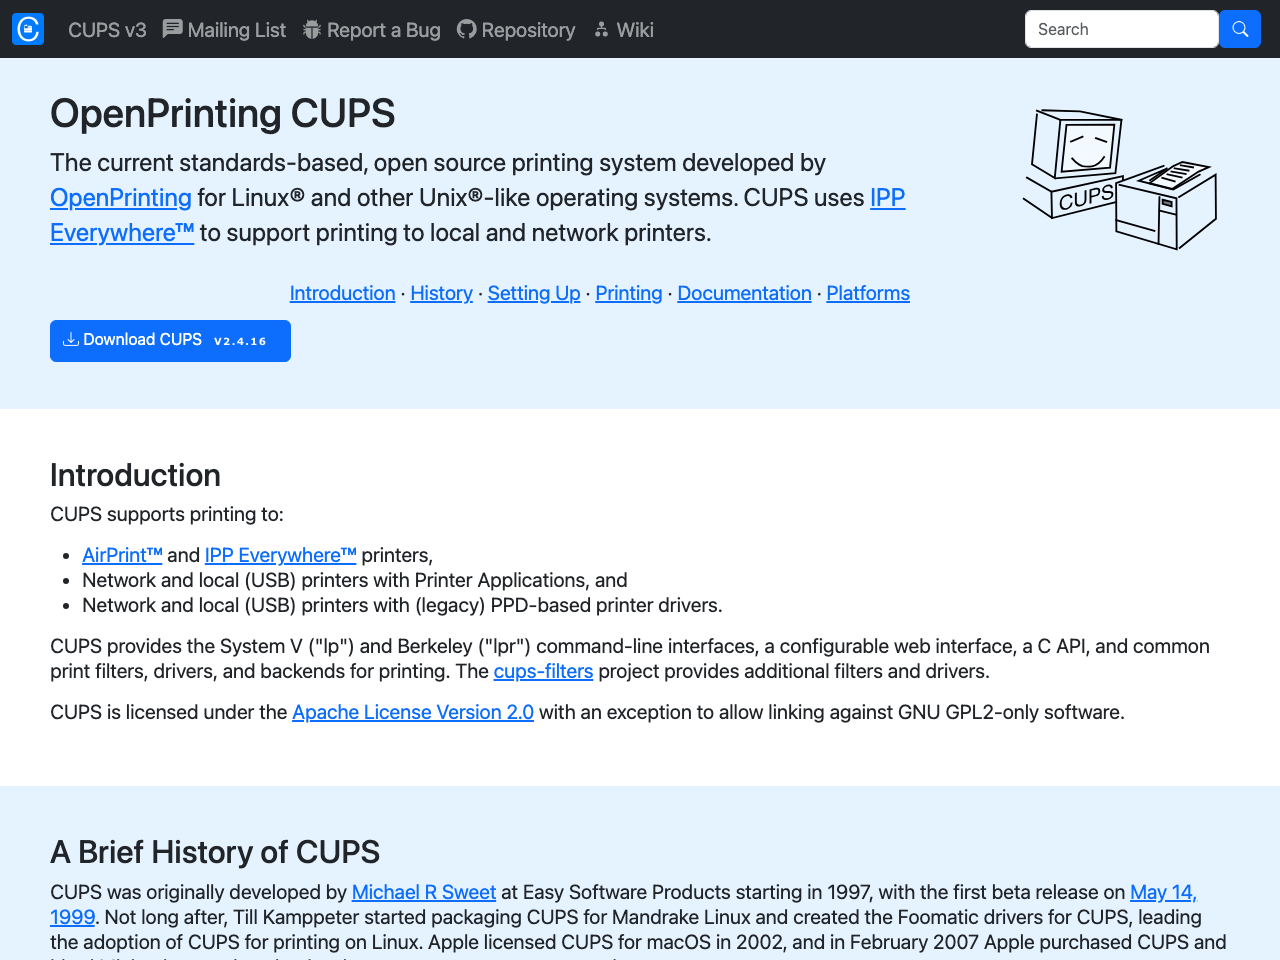This screenshot has width=1280, height=960.
Task: Click the download icon on Download CUPS button
Action: (x=71, y=339)
